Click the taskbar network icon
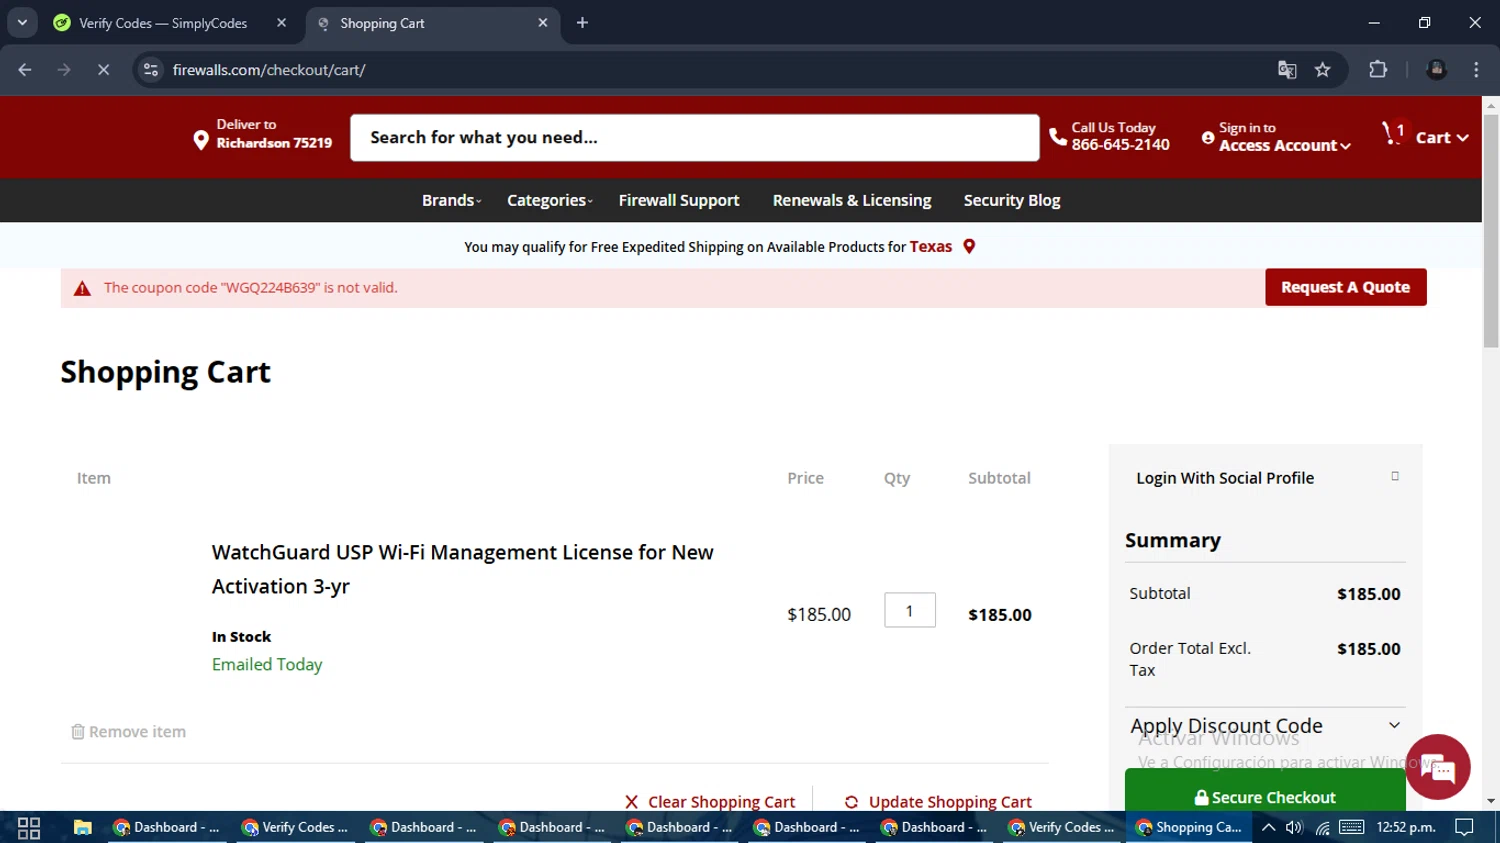Screen dimensions: 1500x843 pos(1322,828)
